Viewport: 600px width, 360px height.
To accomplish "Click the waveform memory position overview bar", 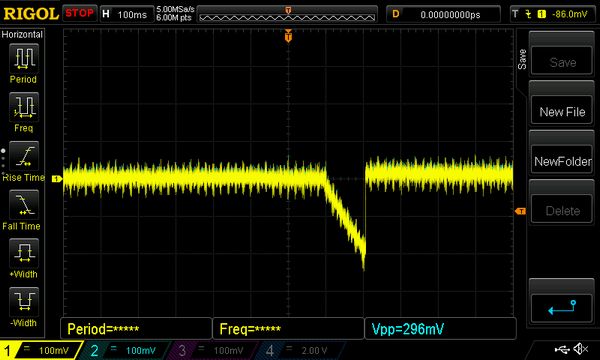I will [287, 15].
